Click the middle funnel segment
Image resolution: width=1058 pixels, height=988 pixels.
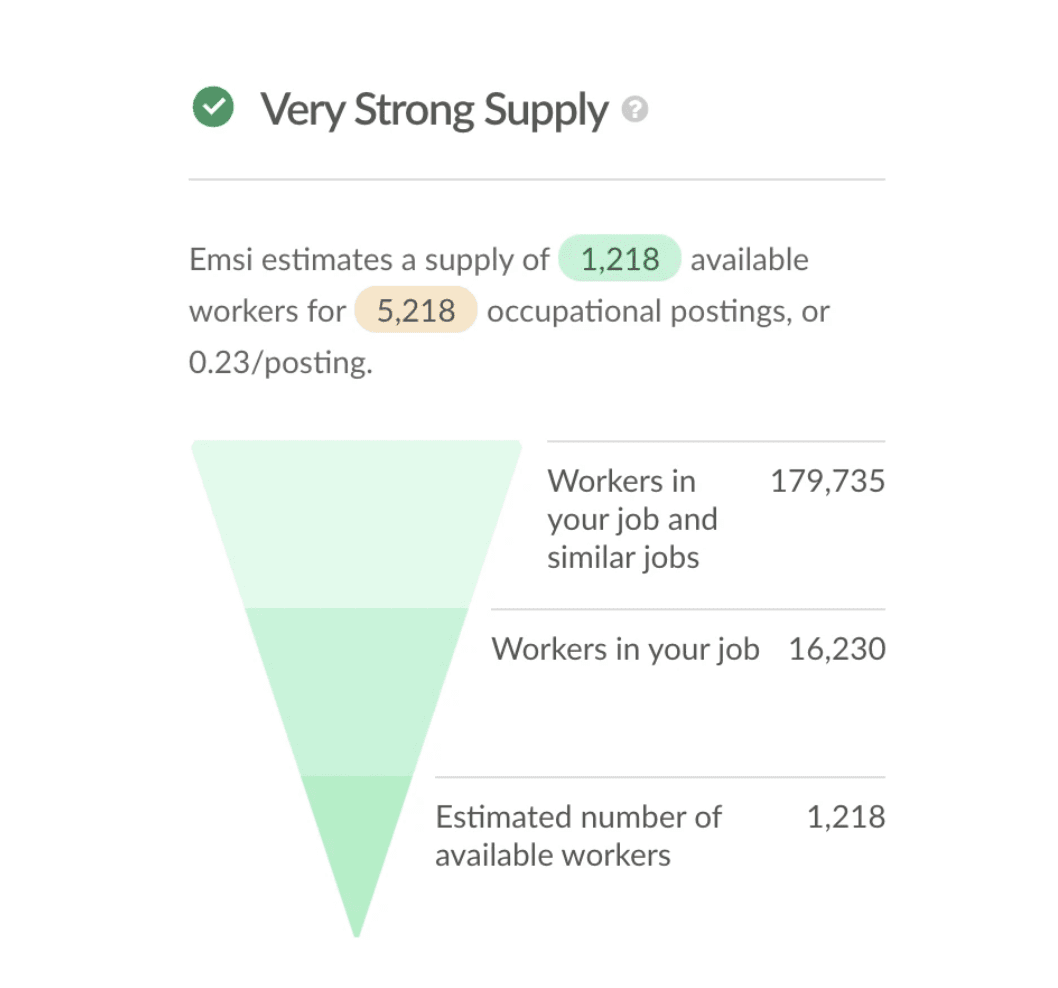tap(356, 692)
